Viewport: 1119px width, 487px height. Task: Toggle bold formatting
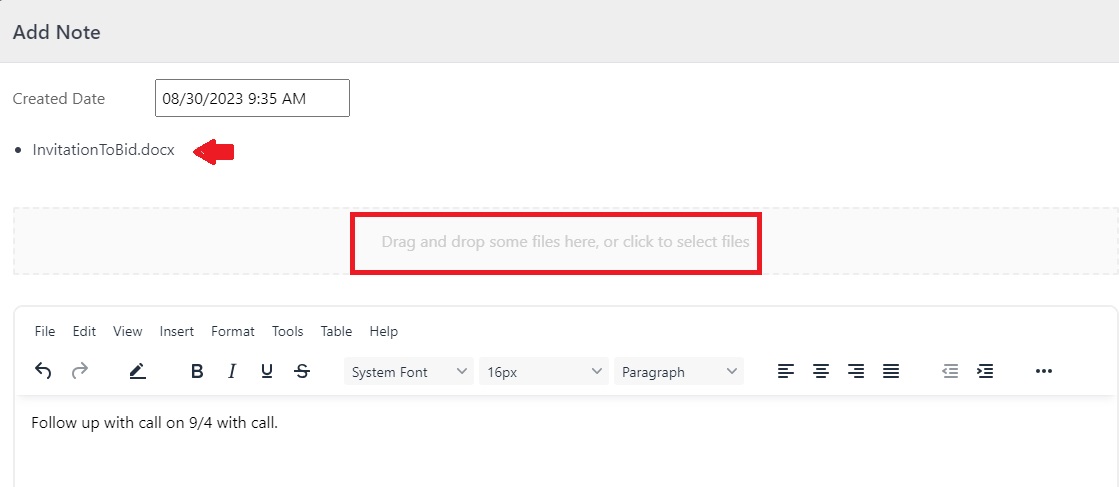[197, 371]
